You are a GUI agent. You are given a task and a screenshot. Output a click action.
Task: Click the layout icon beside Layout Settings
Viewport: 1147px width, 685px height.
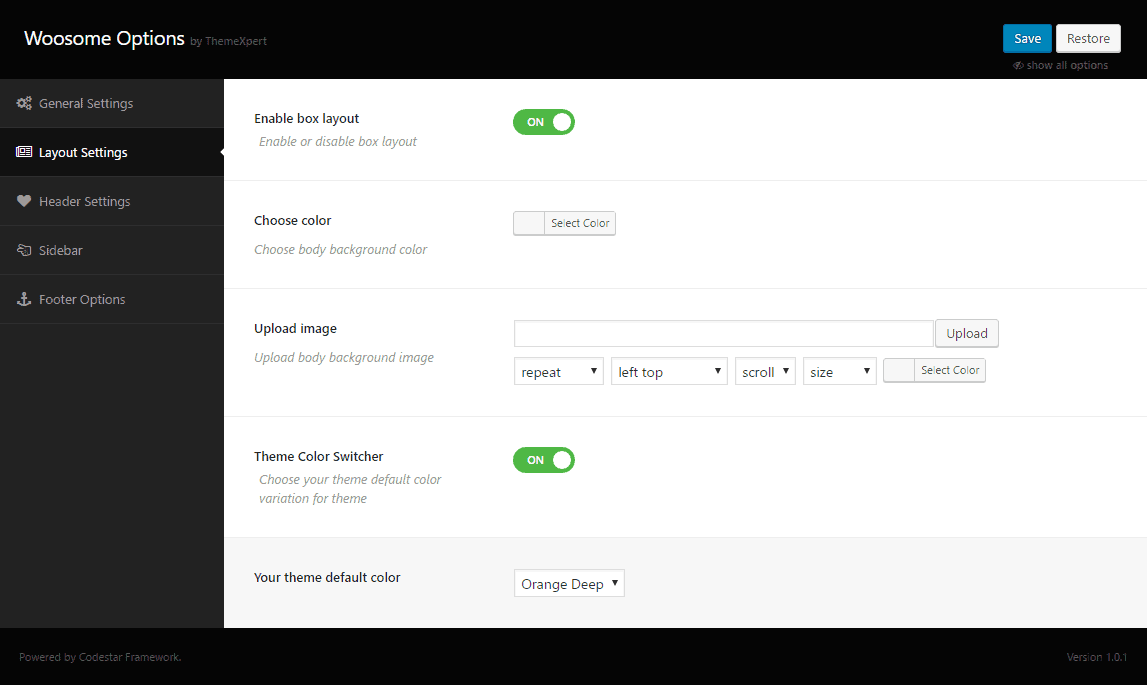[22, 152]
